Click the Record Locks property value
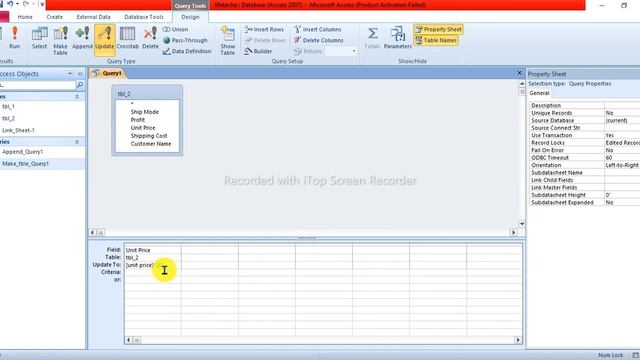Screen dimensions: 640x360 click(622, 142)
